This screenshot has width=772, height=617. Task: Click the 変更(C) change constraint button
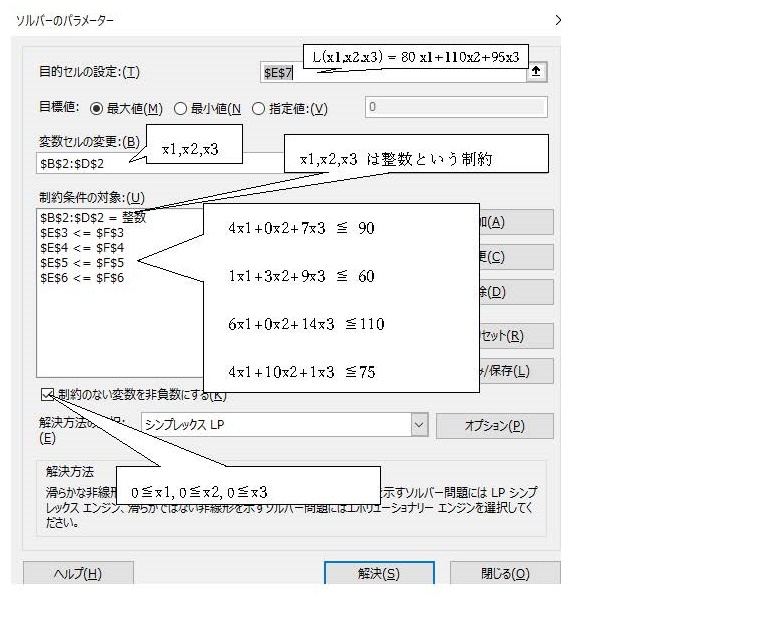click(509, 256)
